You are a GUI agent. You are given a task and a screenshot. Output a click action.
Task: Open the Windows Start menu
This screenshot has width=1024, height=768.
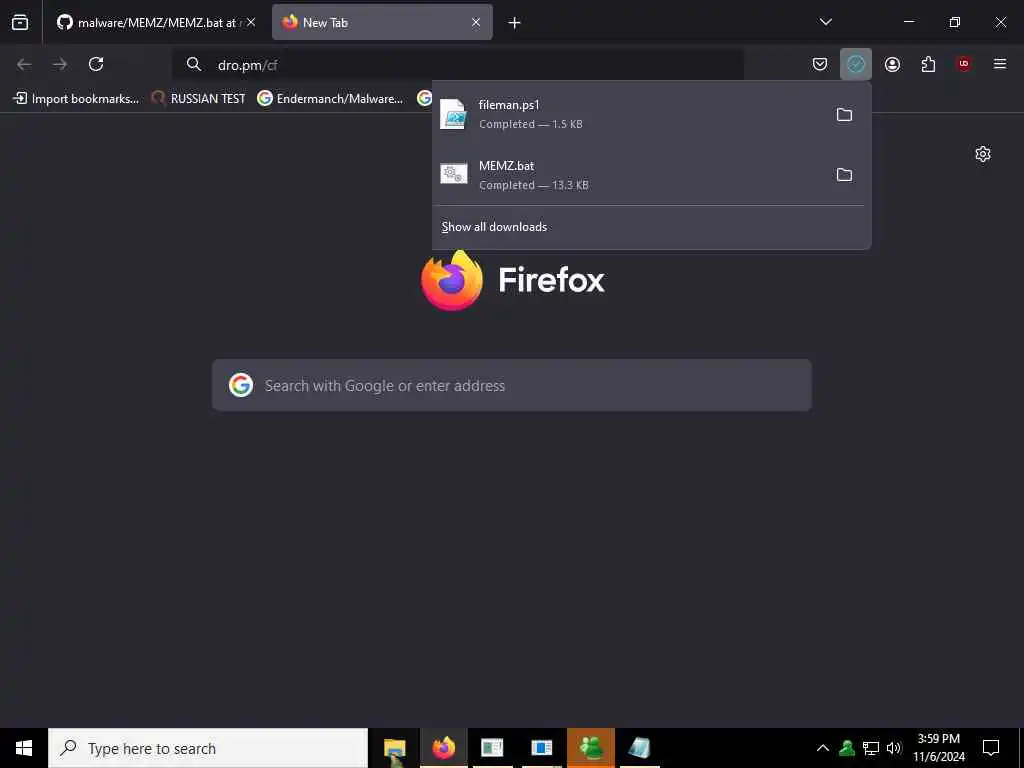coord(24,748)
